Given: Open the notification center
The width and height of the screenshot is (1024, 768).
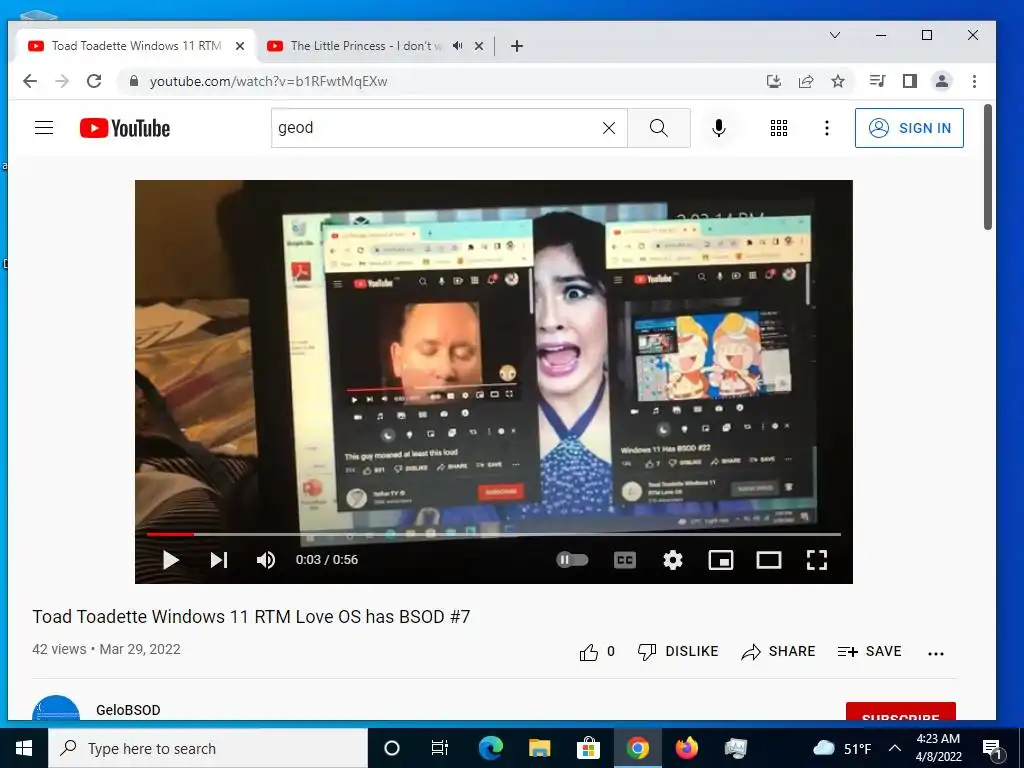Looking at the screenshot, I should (x=993, y=748).
